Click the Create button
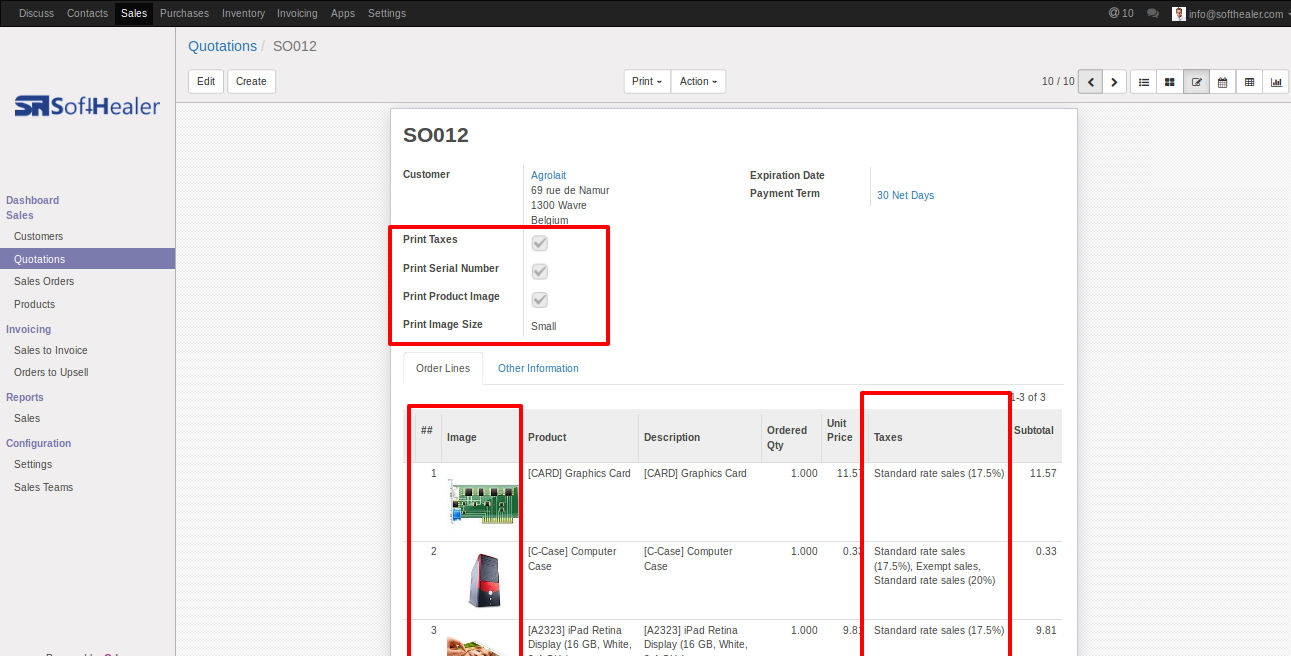The image size is (1291, 656). 251,82
